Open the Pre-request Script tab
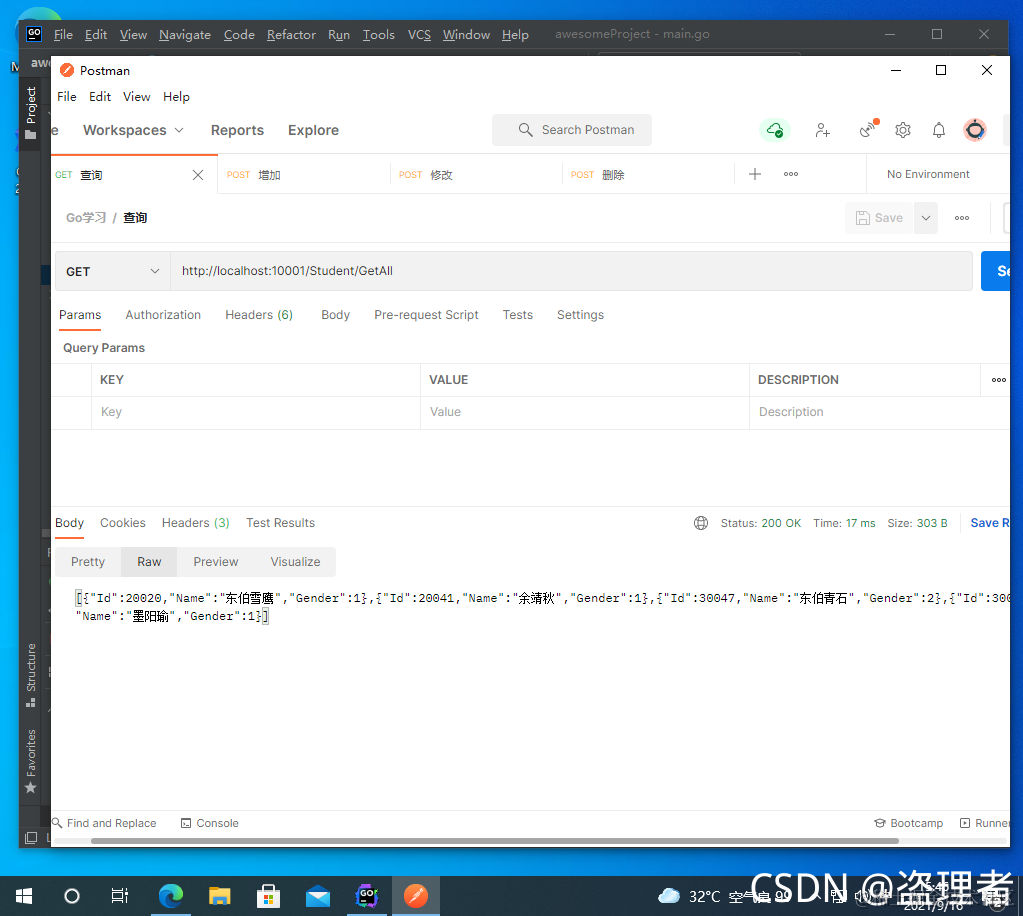The width and height of the screenshot is (1023, 916). 426,314
